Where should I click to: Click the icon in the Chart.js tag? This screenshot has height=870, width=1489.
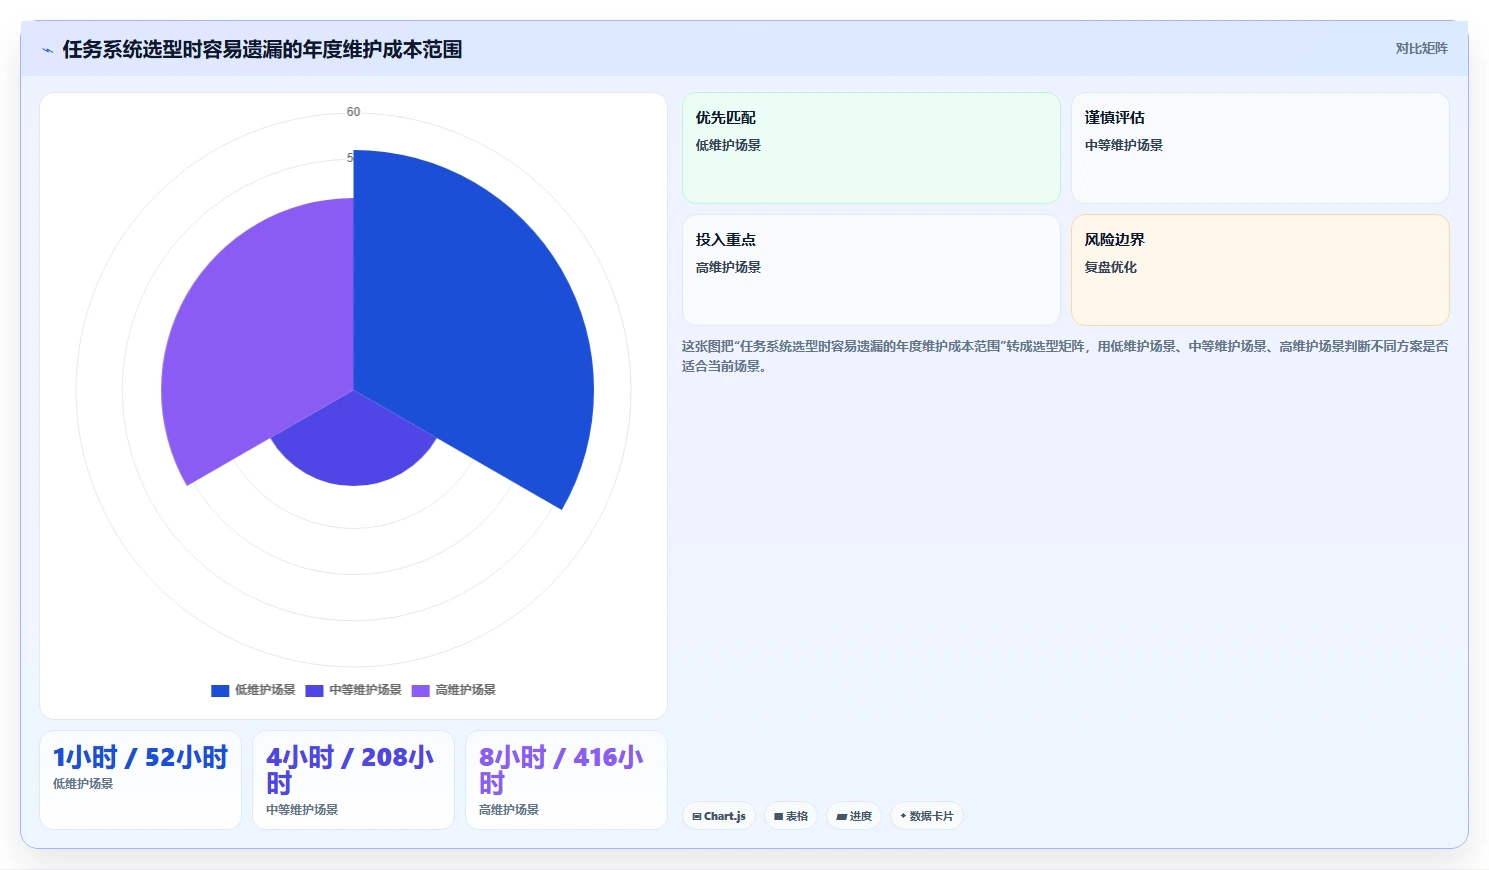[697, 817]
